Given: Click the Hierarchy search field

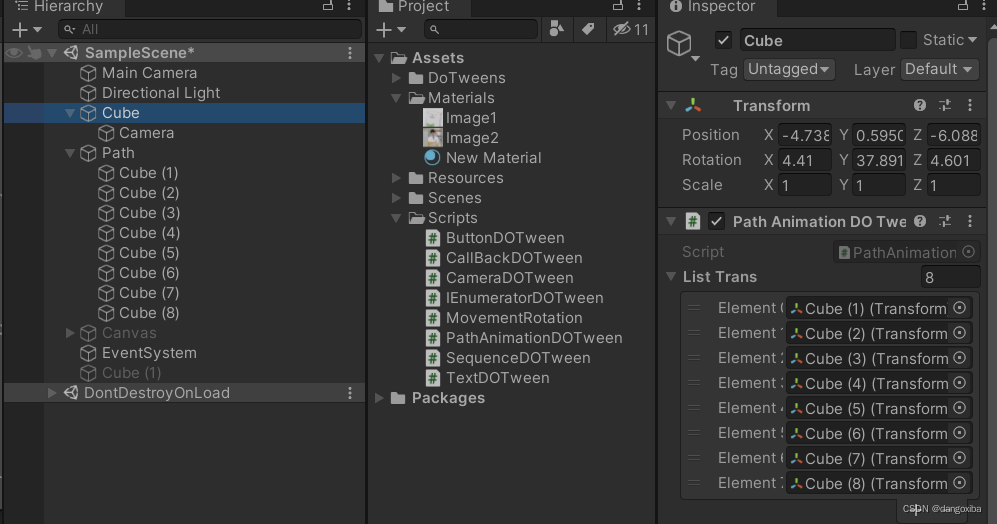Looking at the screenshot, I should 210,29.
